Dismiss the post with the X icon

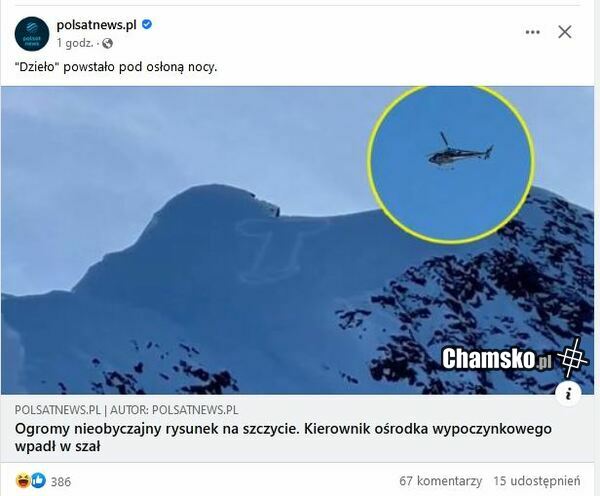tap(565, 32)
